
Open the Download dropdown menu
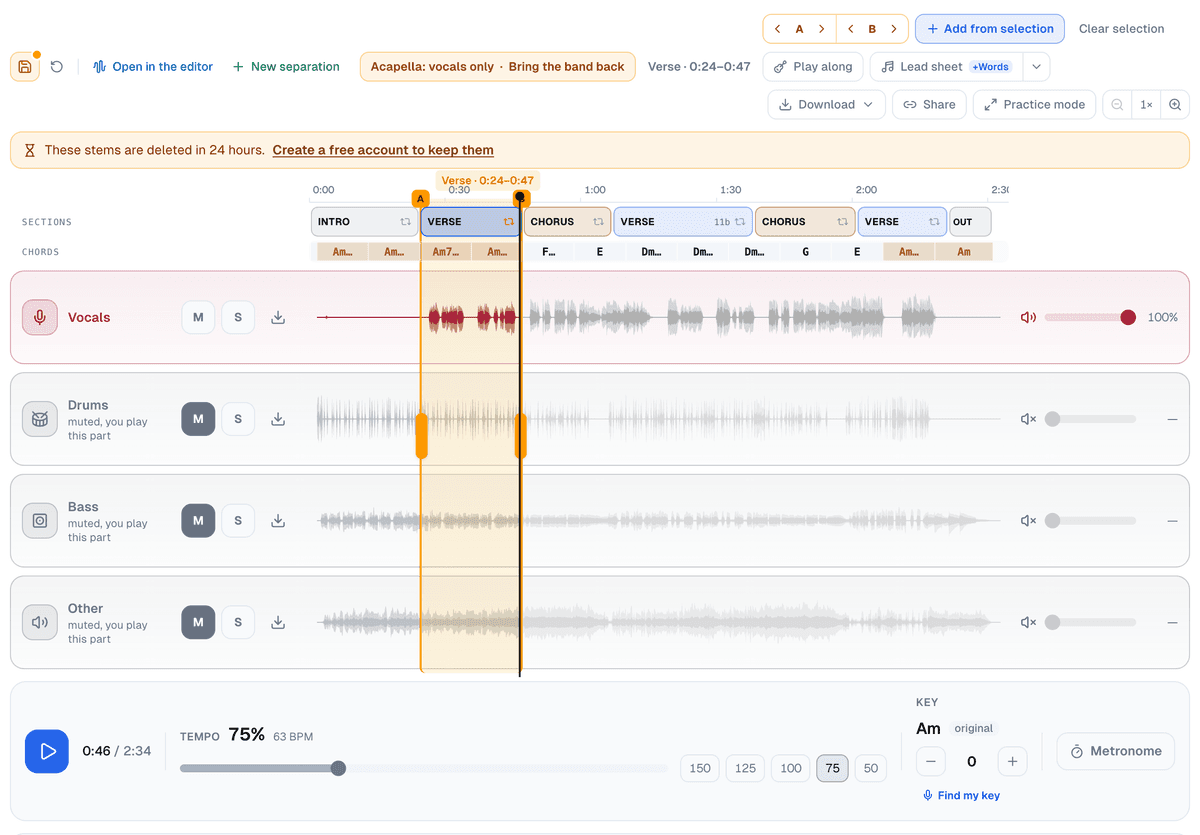[x=826, y=104]
